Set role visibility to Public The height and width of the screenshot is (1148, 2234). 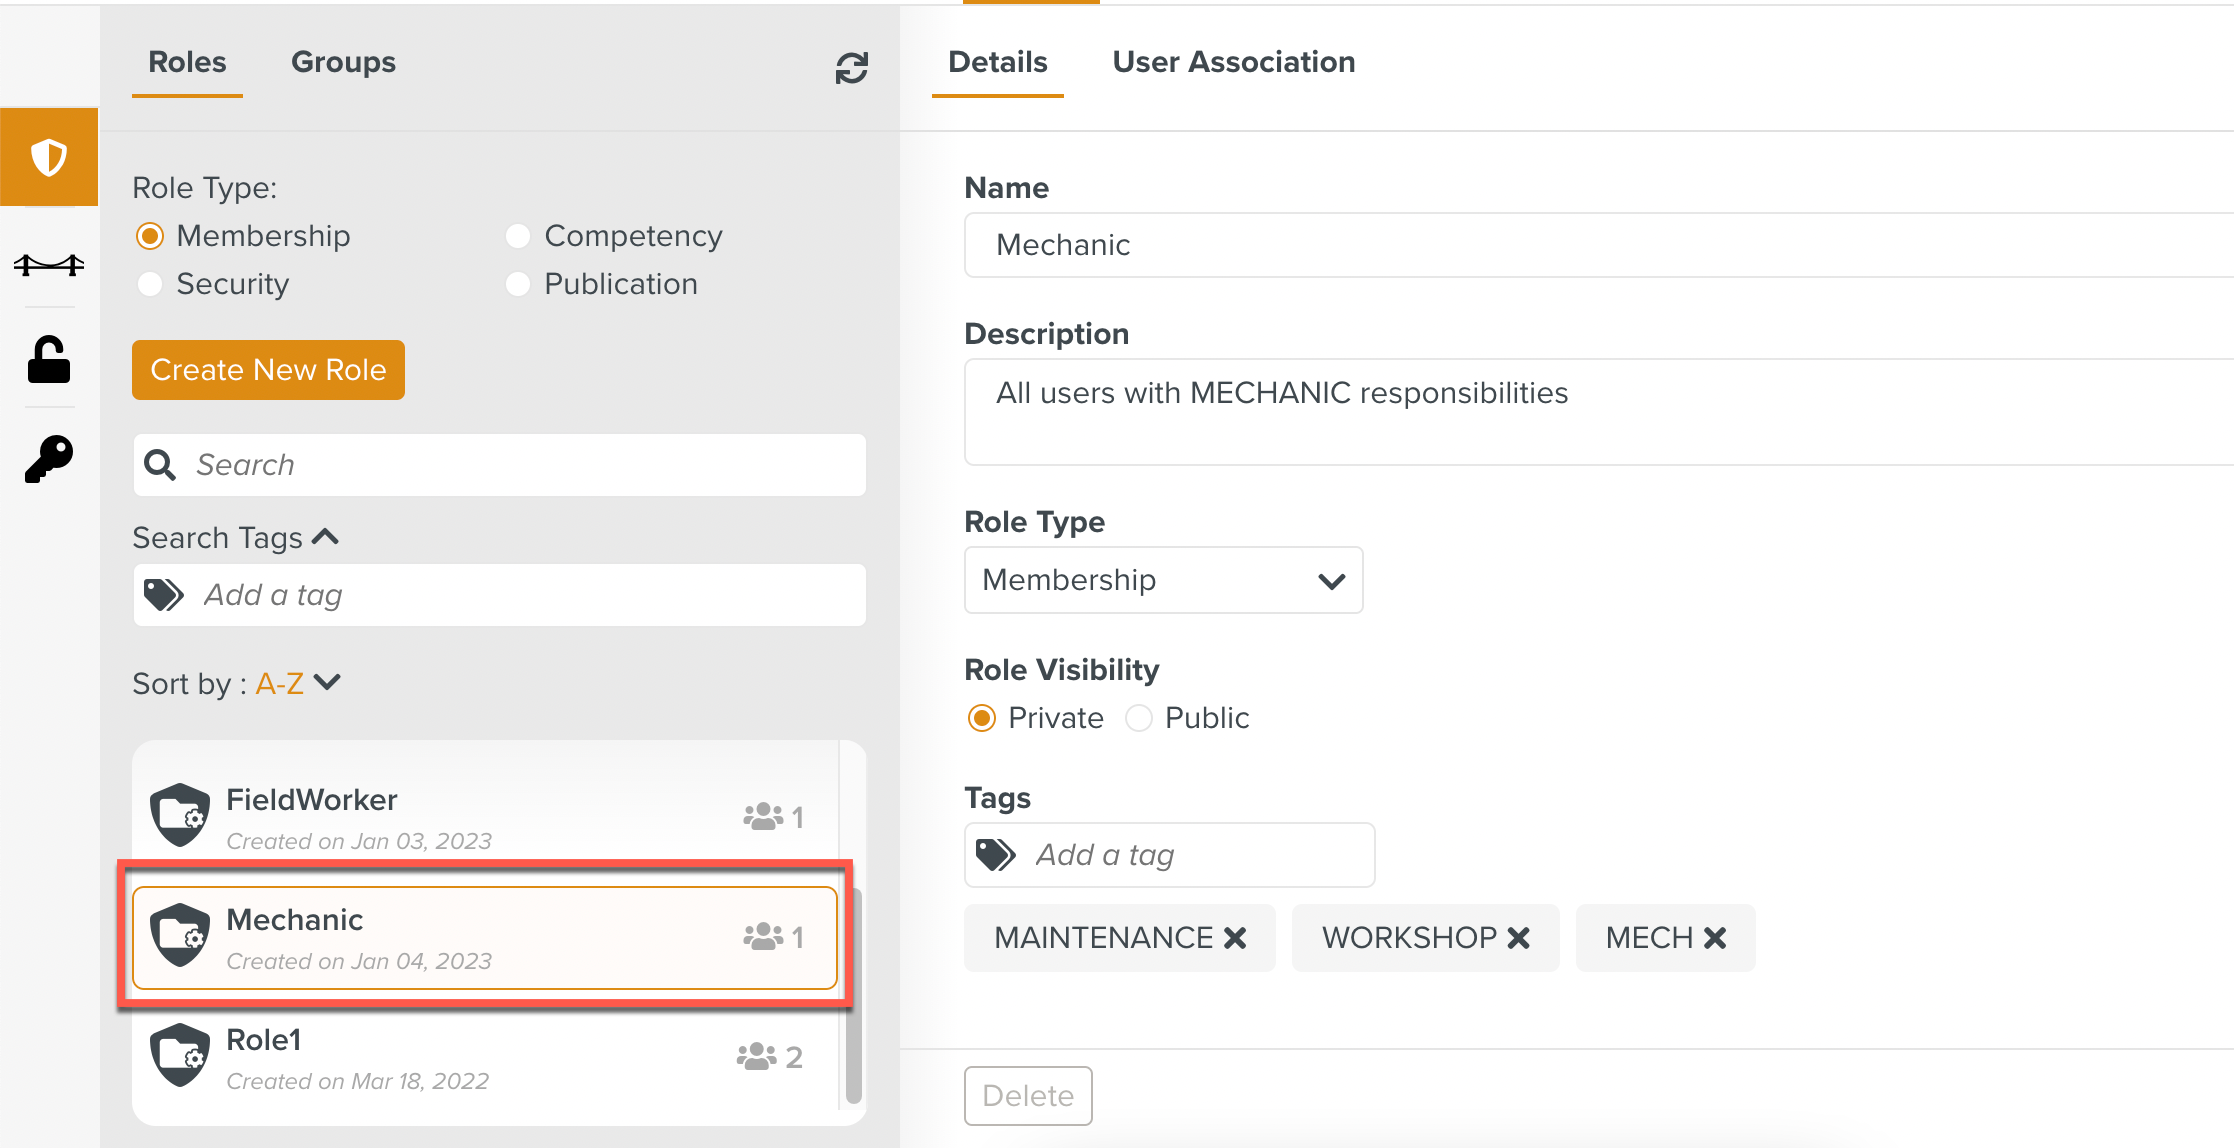(x=1139, y=718)
